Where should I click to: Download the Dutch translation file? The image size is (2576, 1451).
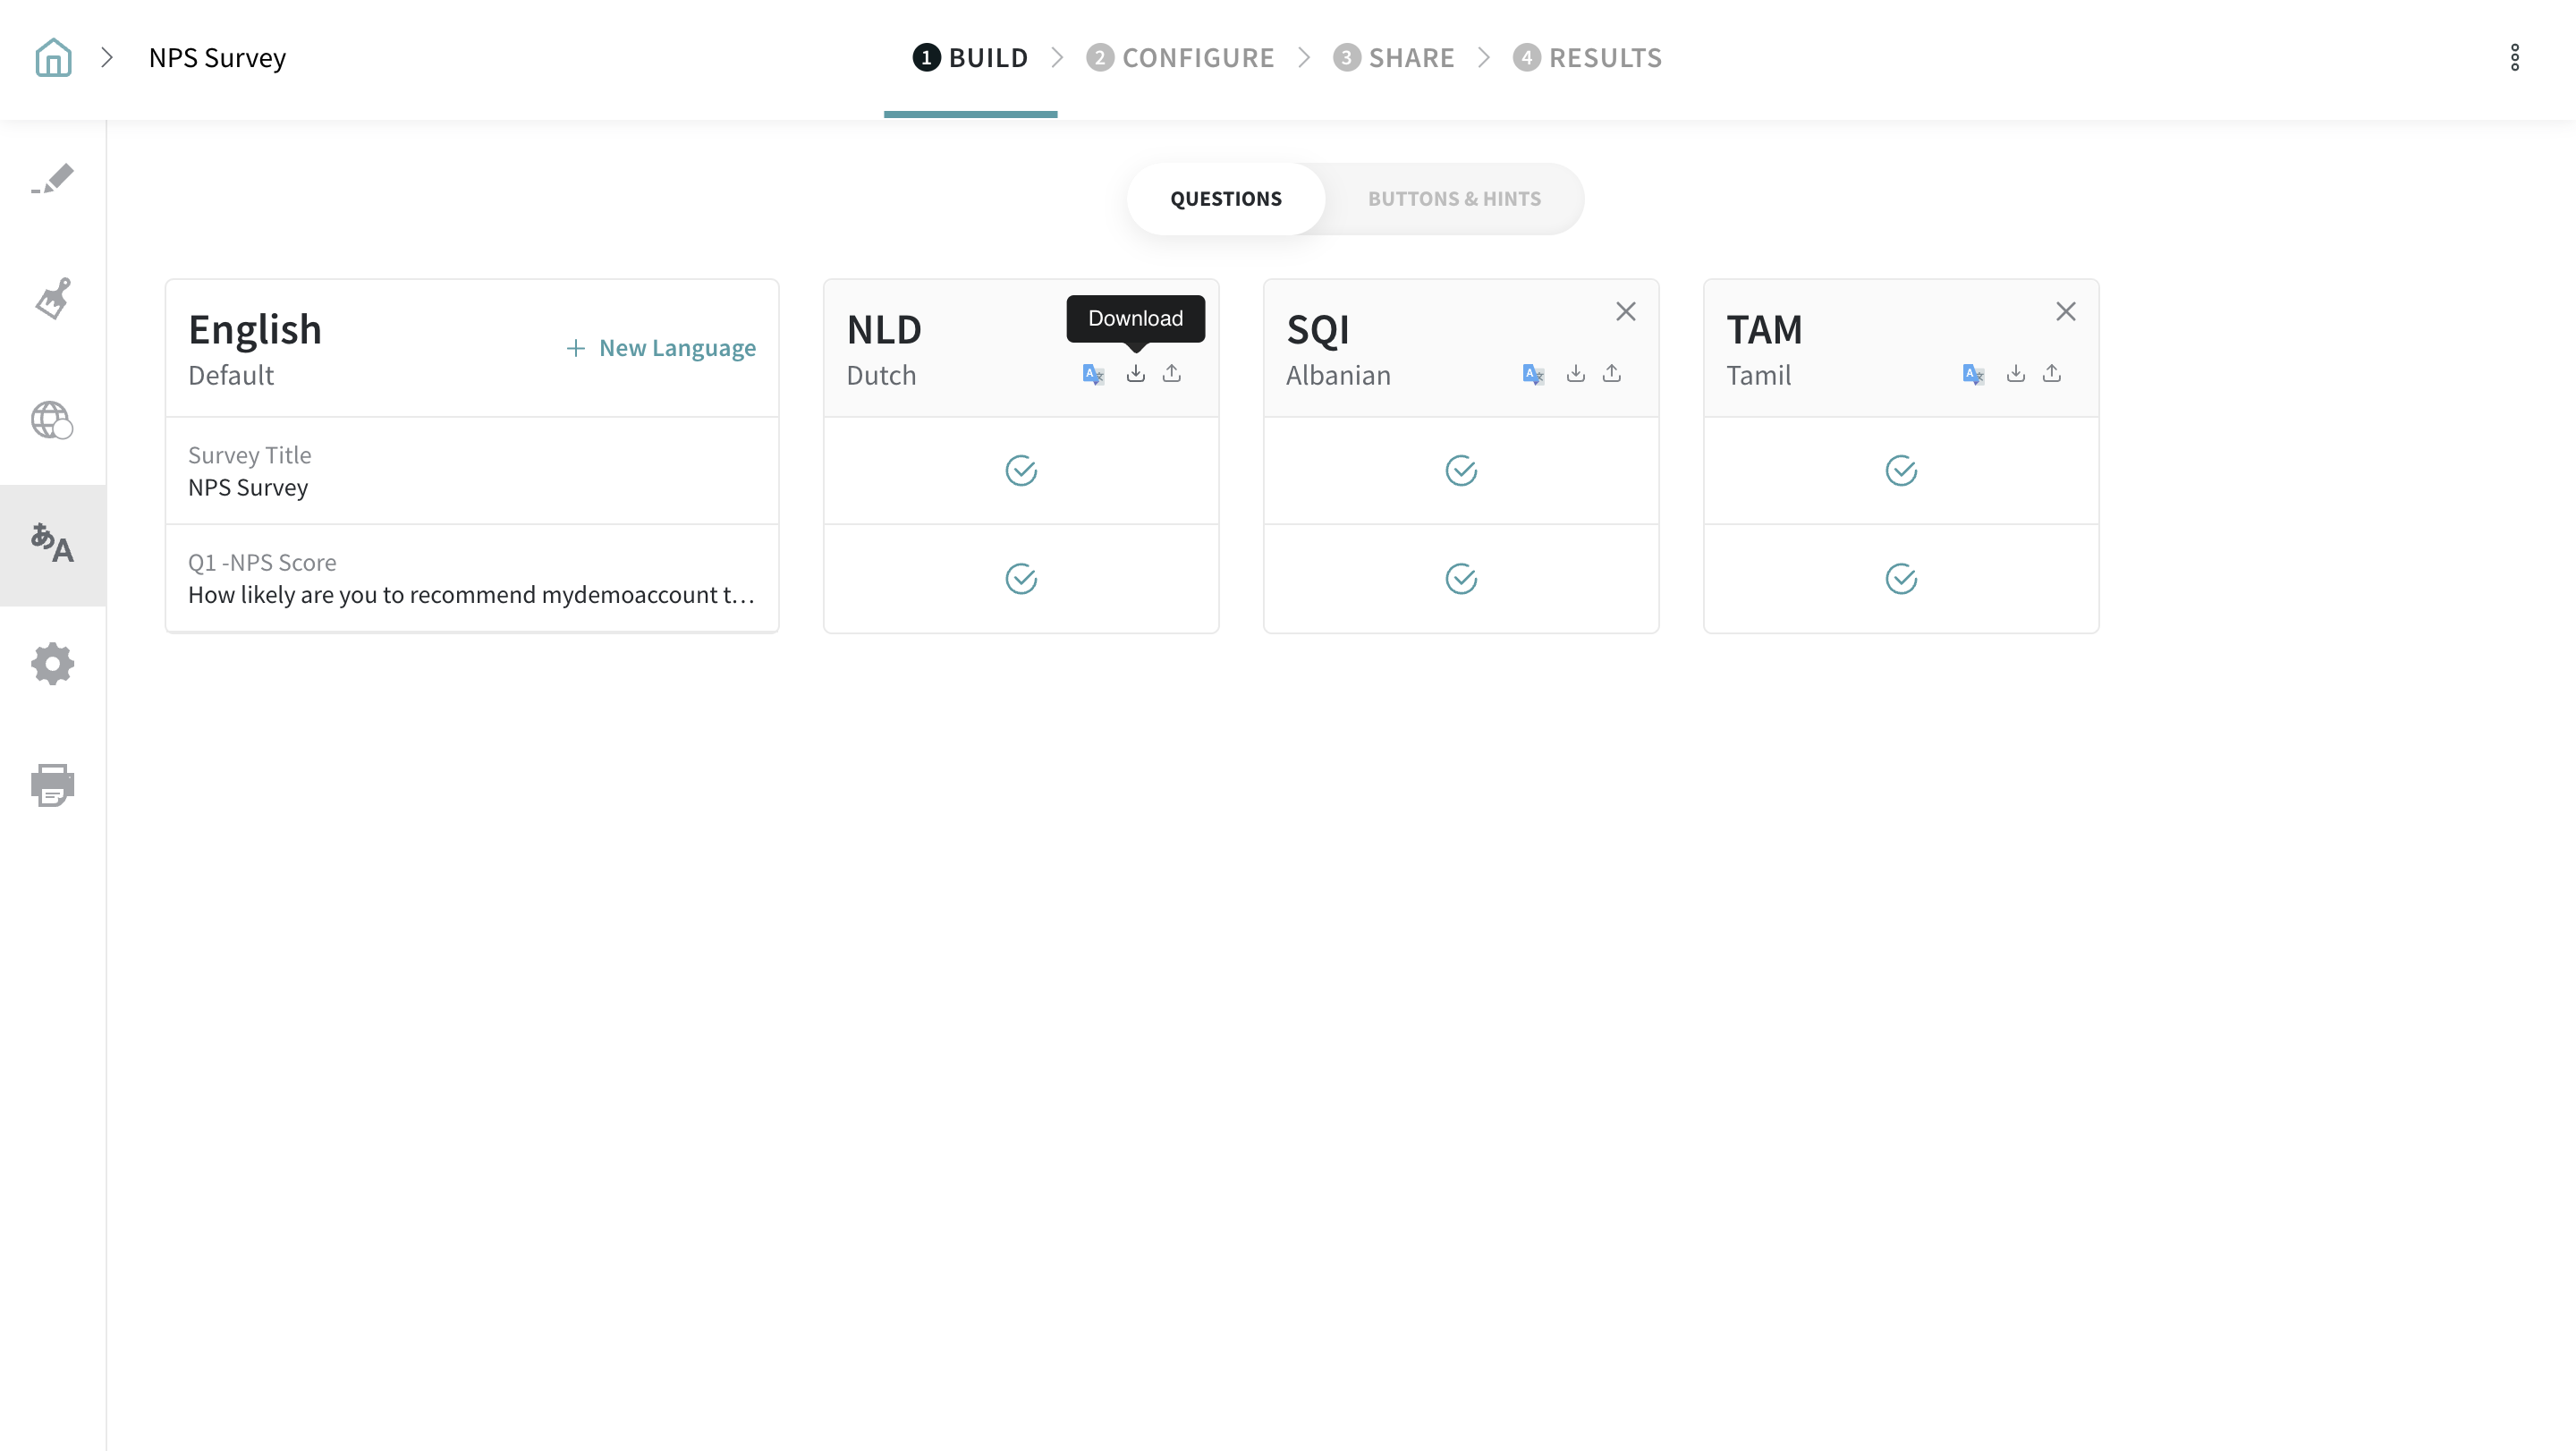[1135, 374]
